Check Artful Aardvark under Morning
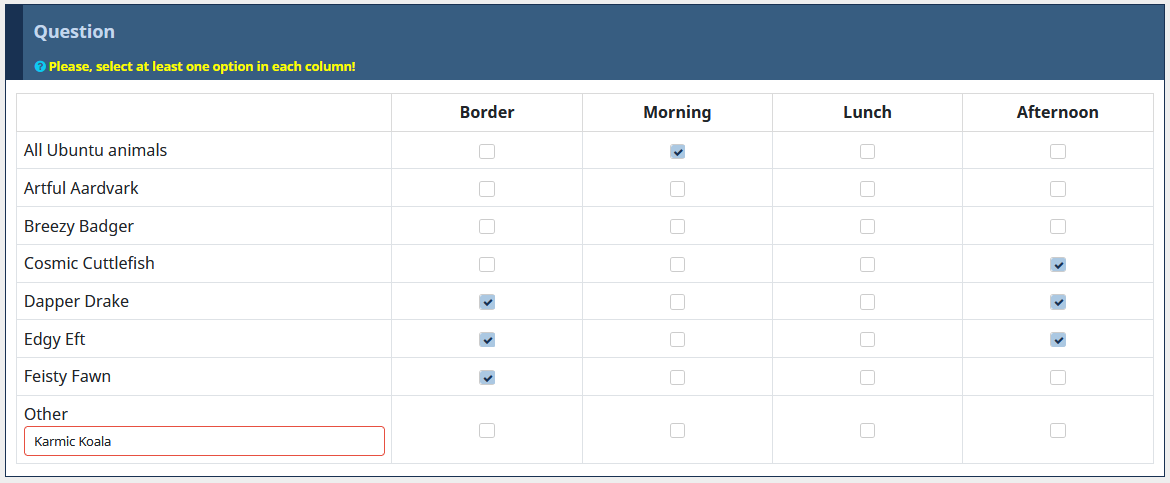Image resolution: width=1170 pixels, height=483 pixels. (x=677, y=189)
